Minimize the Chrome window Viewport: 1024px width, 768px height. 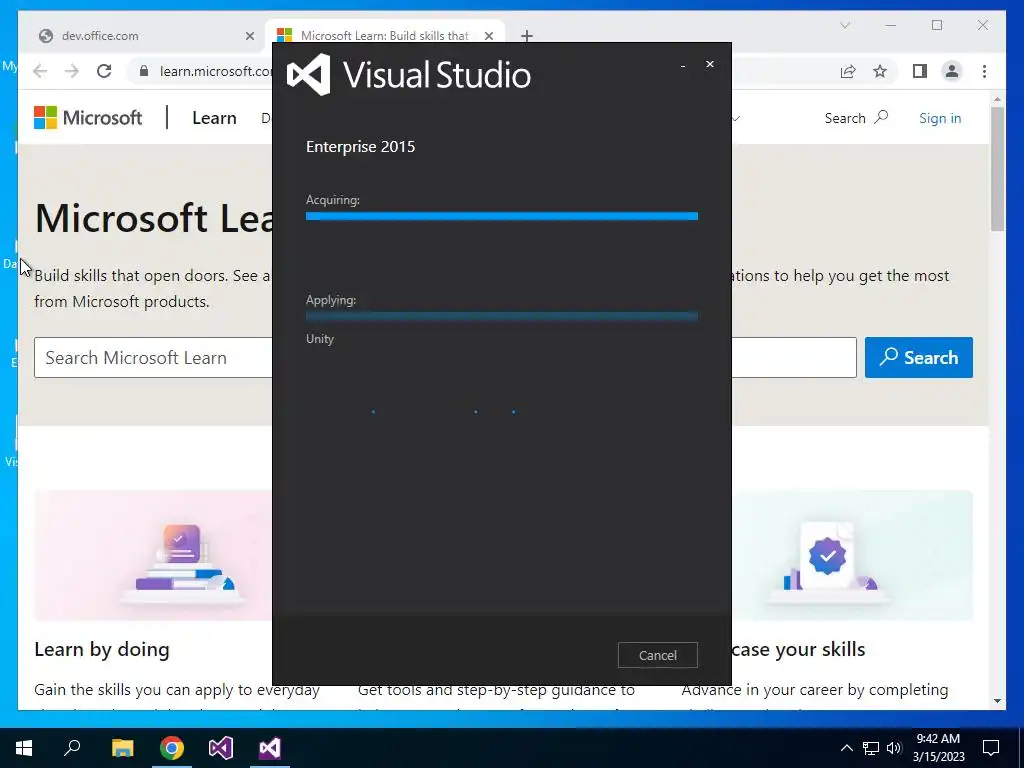coord(891,25)
